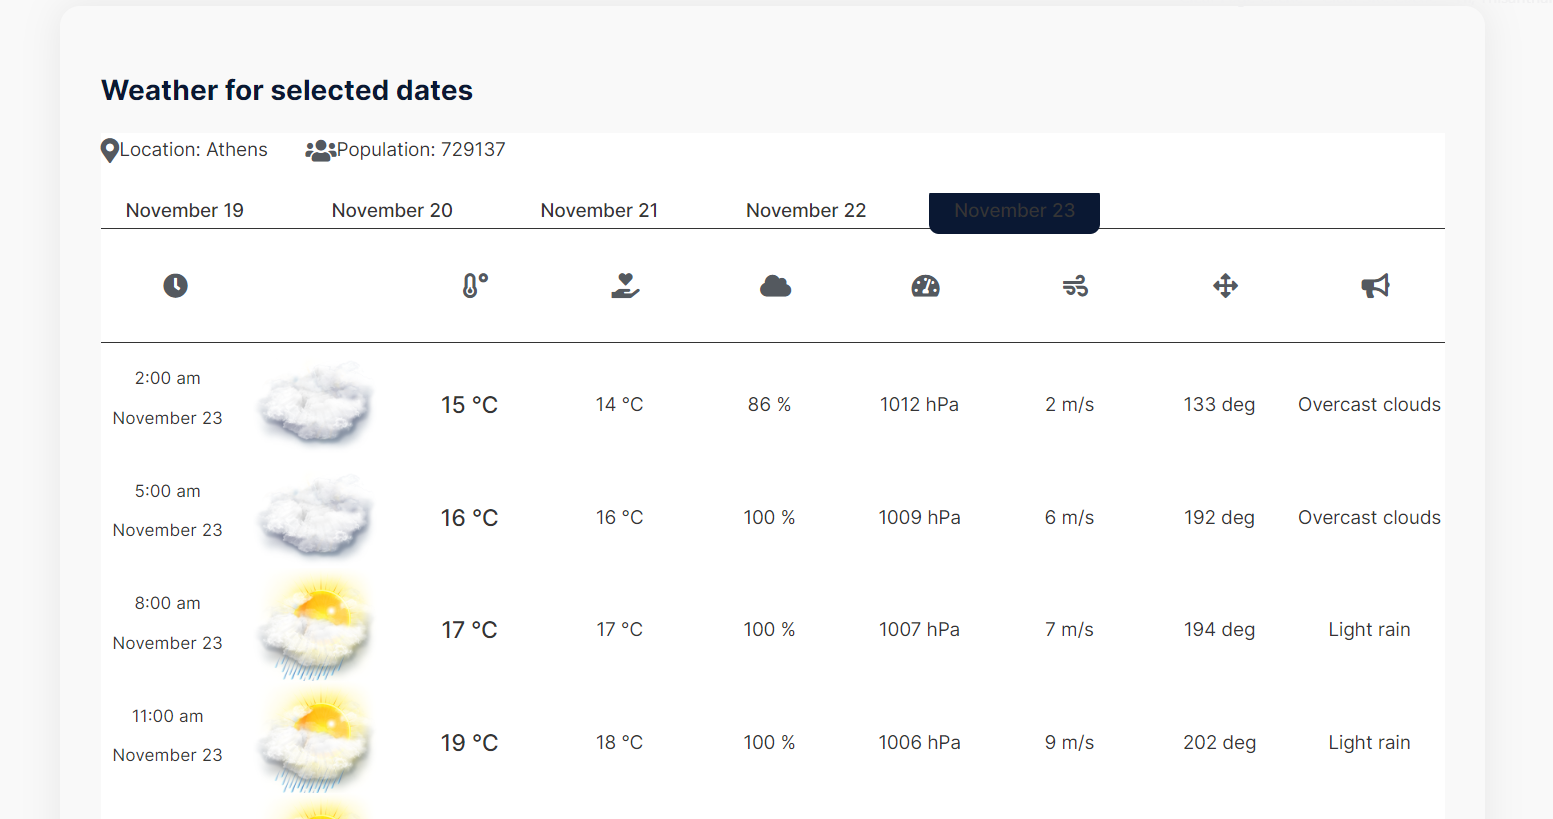Open the November 21 tab
Screen dimensions: 1553x819
tap(599, 211)
